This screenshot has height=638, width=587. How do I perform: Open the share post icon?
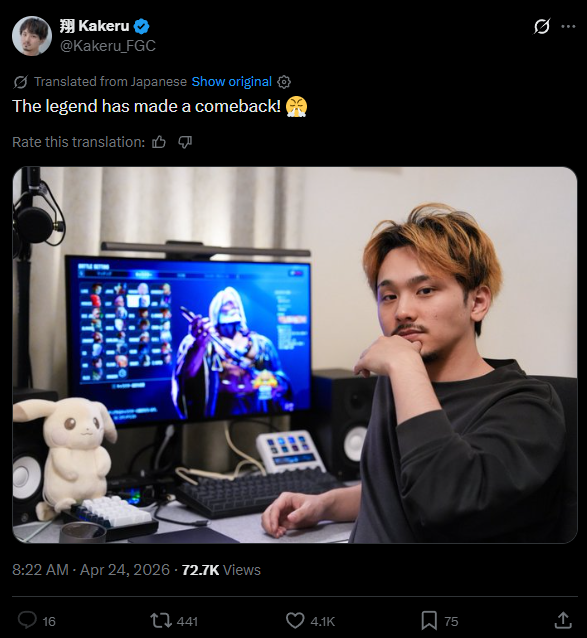(x=563, y=621)
